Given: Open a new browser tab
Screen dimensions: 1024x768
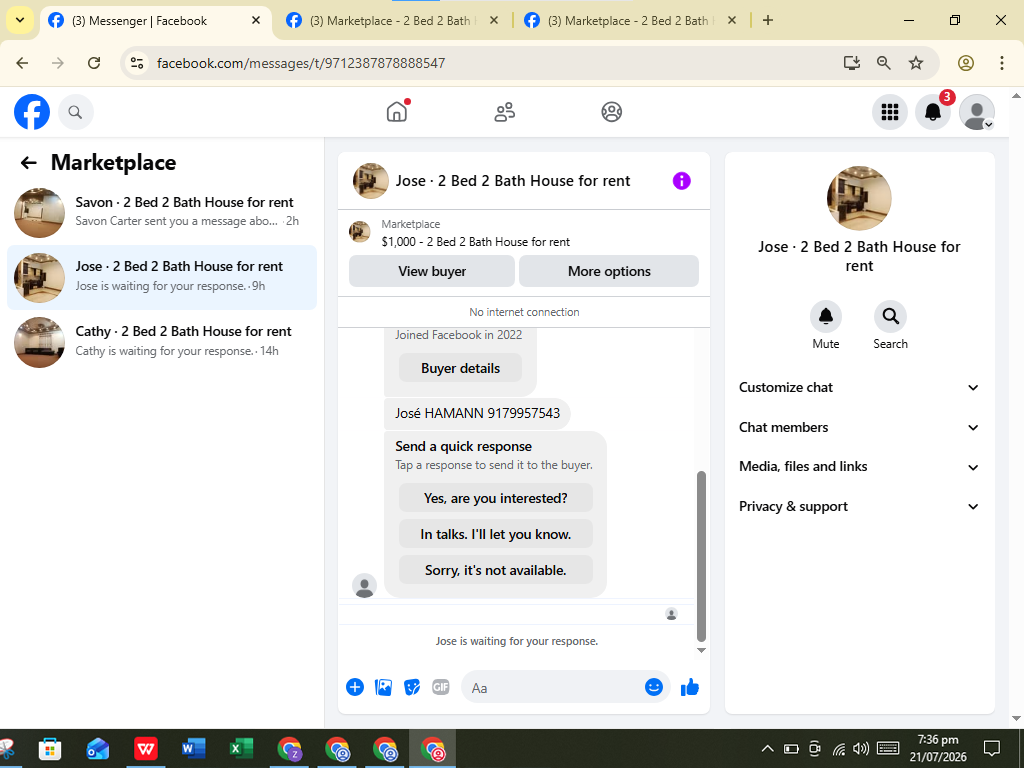Looking at the screenshot, I should 768,20.
